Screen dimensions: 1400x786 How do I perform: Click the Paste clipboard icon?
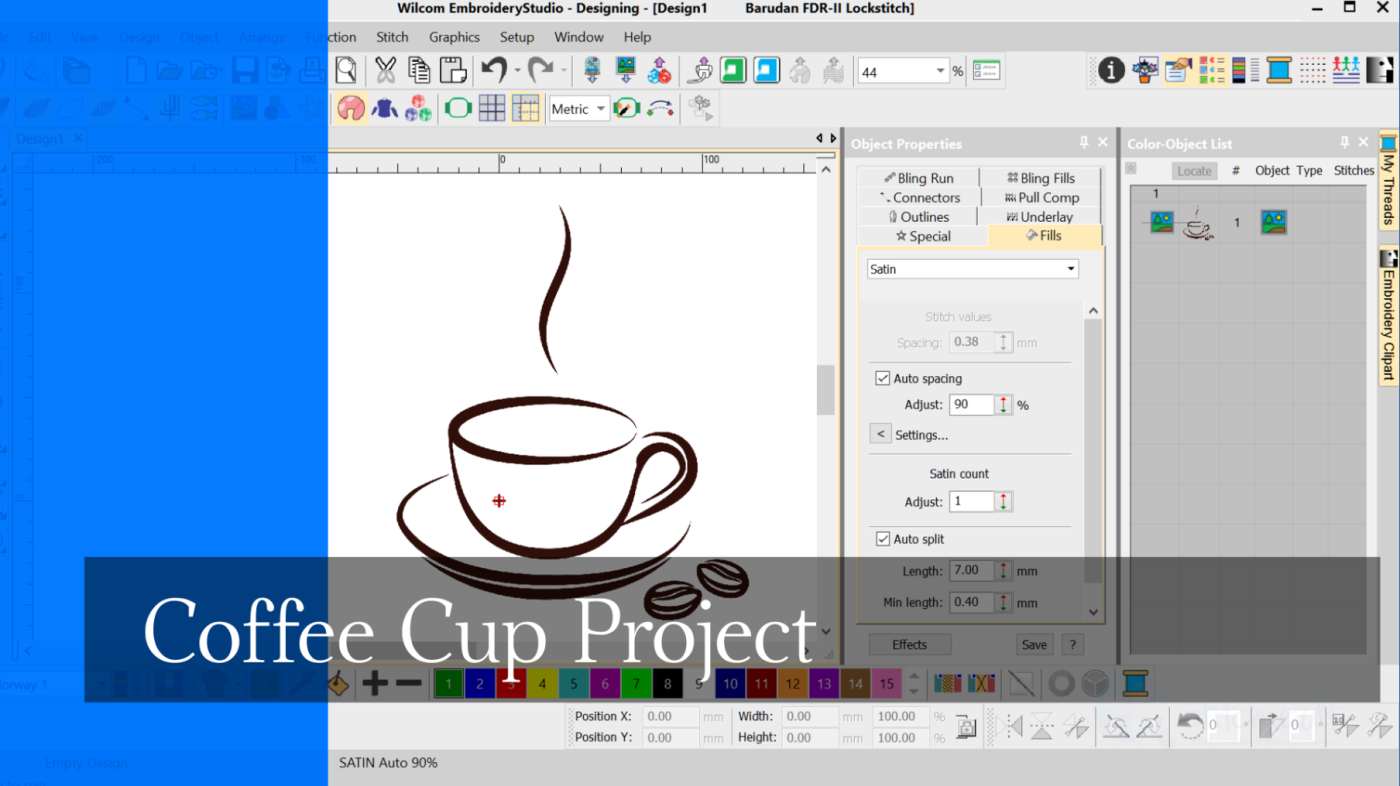[453, 70]
